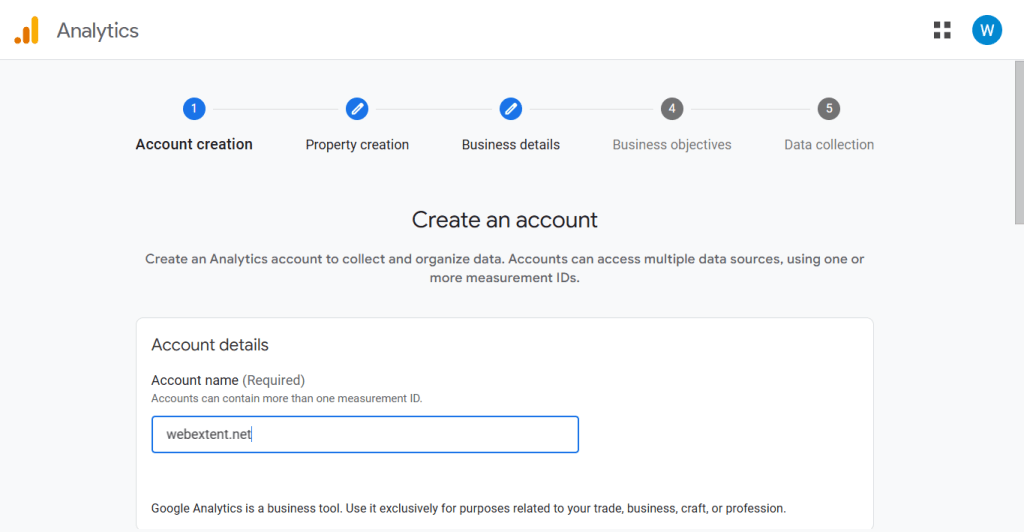Select the Business objectives step label
The width and height of the screenshot is (1024, 532).
click(x=672, y=145)
